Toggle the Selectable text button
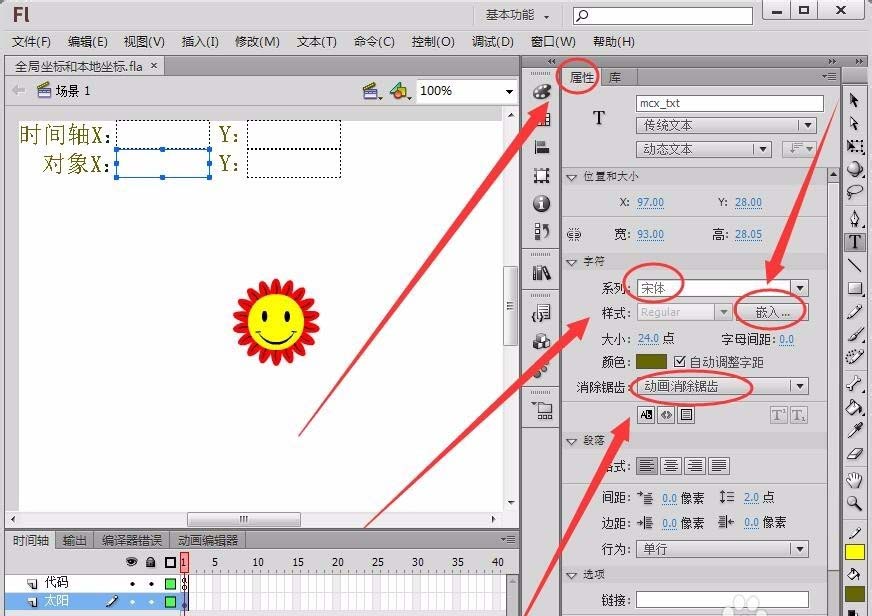872x616 pixels. [x=646, y=415]
